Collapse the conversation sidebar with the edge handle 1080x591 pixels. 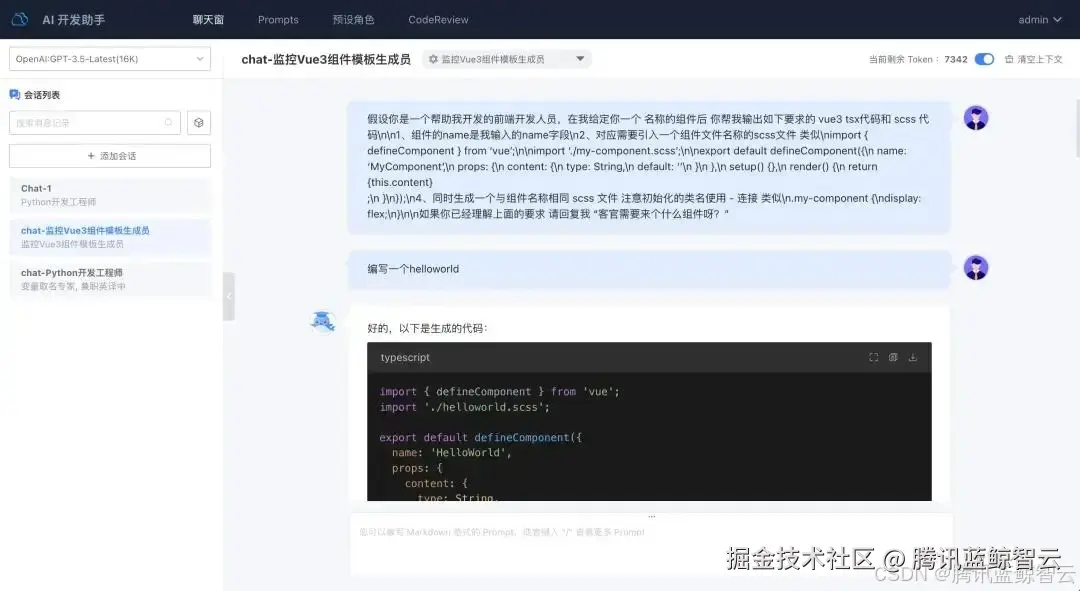(229, 296)
